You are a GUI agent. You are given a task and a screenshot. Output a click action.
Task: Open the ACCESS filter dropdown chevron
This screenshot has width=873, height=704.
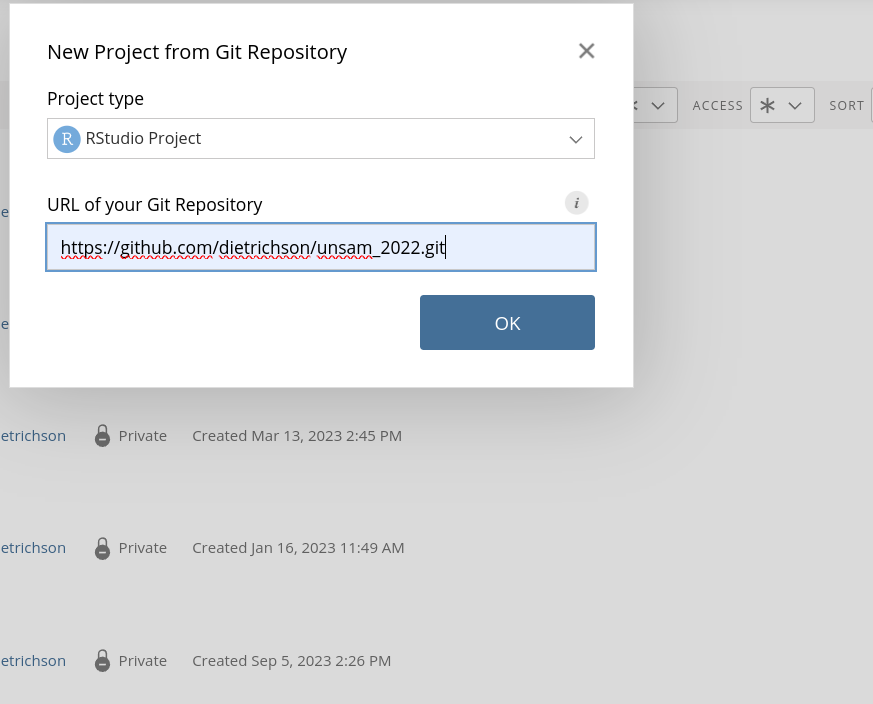[796, 105]
